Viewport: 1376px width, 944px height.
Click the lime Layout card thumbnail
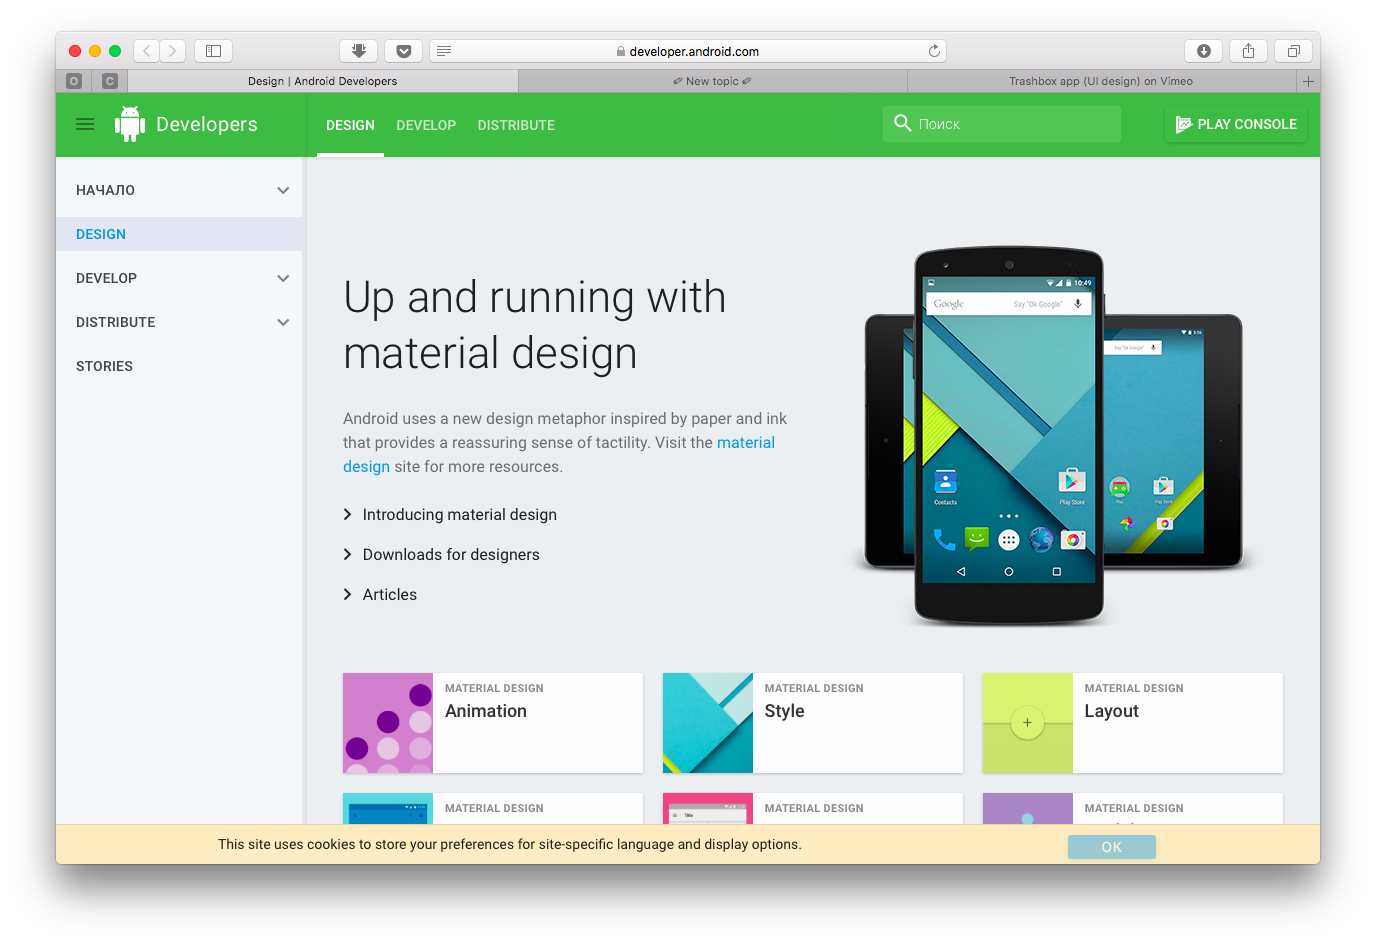[x=1028, y=723]
